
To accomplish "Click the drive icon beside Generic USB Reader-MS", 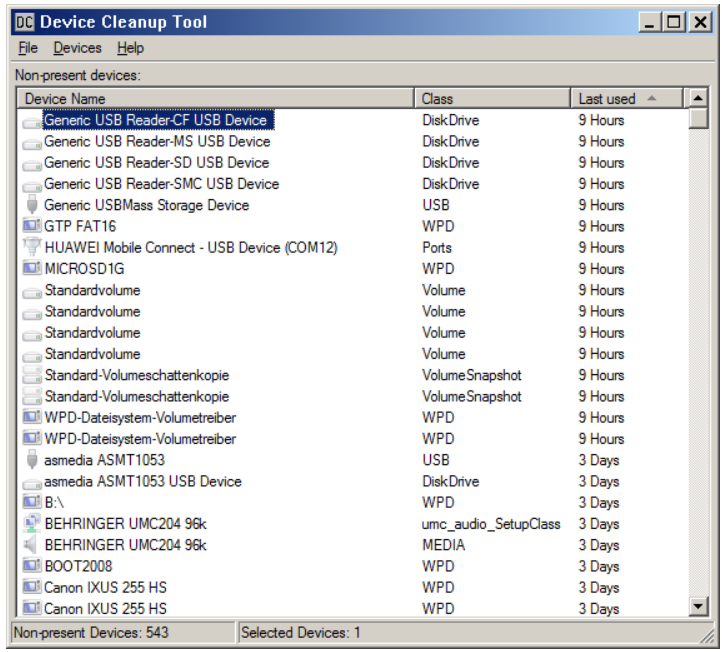I will click(32, 143).
